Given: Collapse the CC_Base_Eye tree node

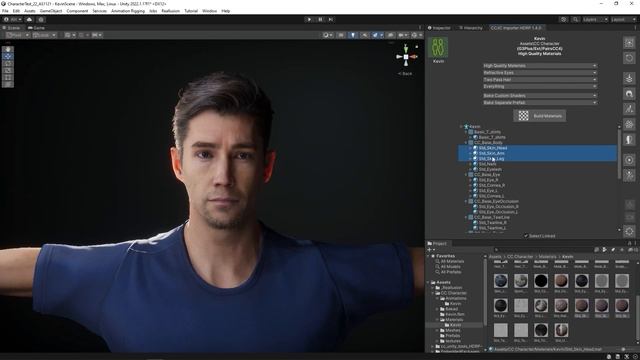Looking at the screenshot, I should coord(466,175).
